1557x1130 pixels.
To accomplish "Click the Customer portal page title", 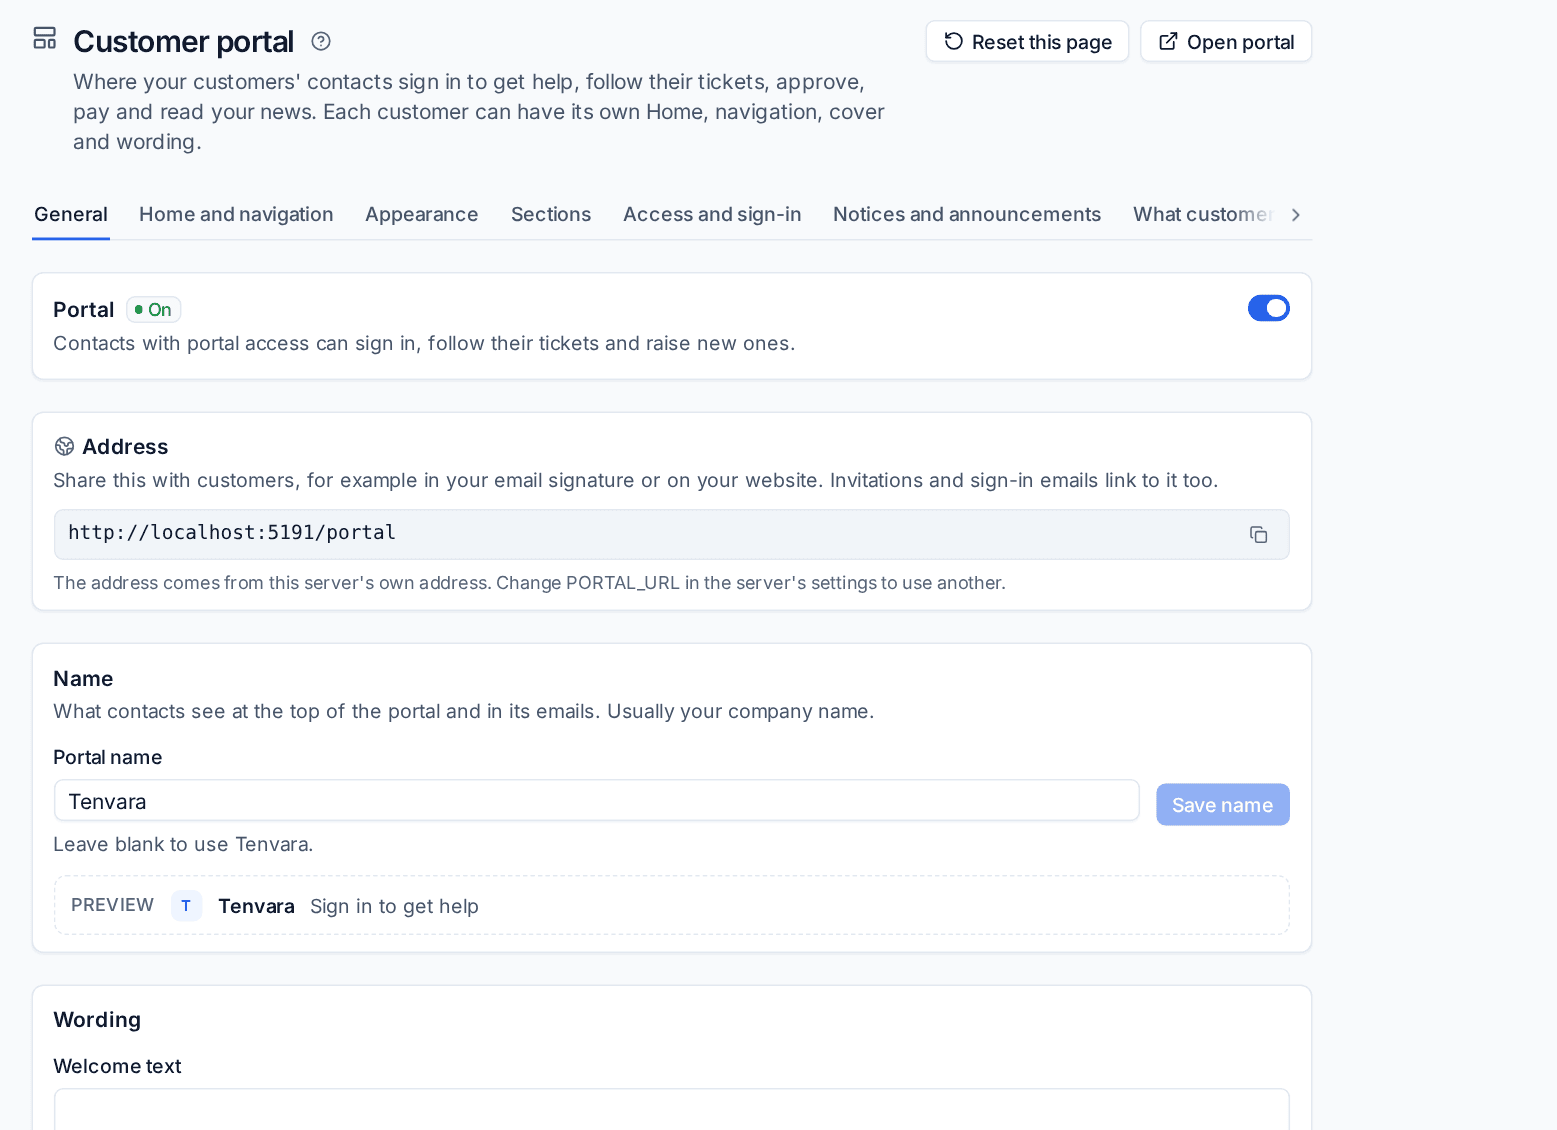I will [x=183, y=41].
